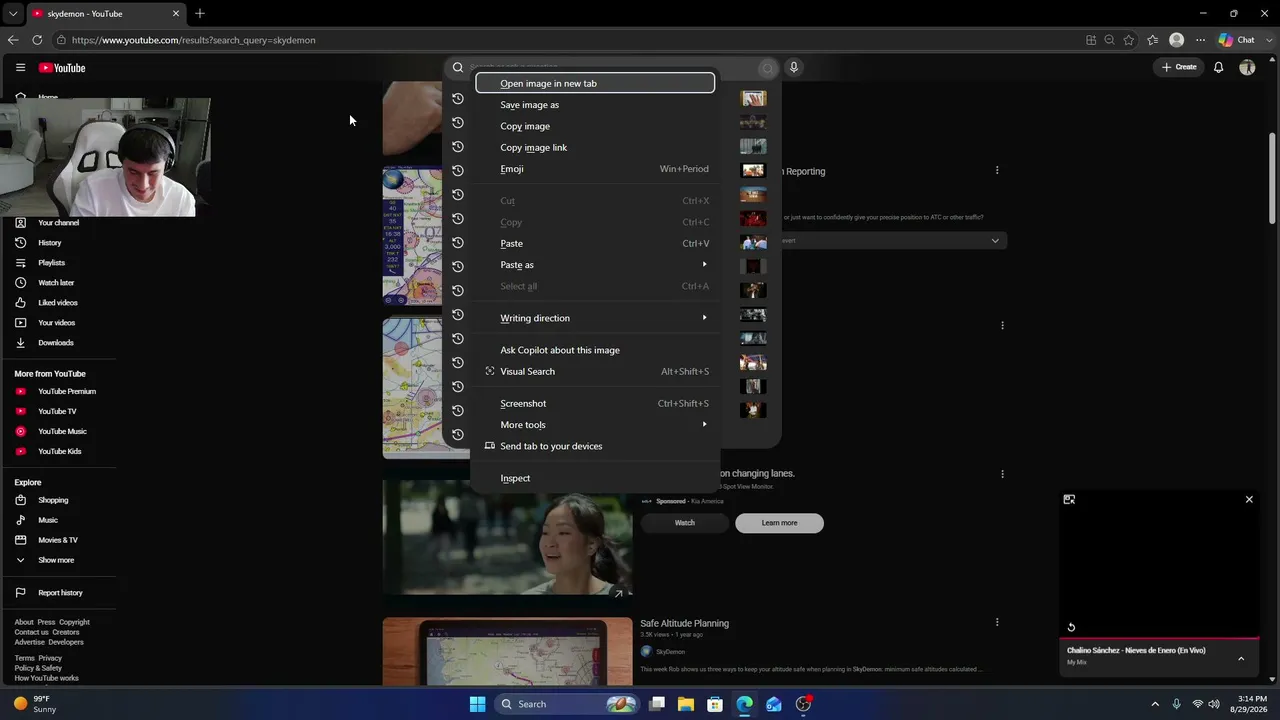Expand Show more in the Explore section
The height and width of the screenshot is (720, 1280).
pyautogui.click(x=56, y=560)
